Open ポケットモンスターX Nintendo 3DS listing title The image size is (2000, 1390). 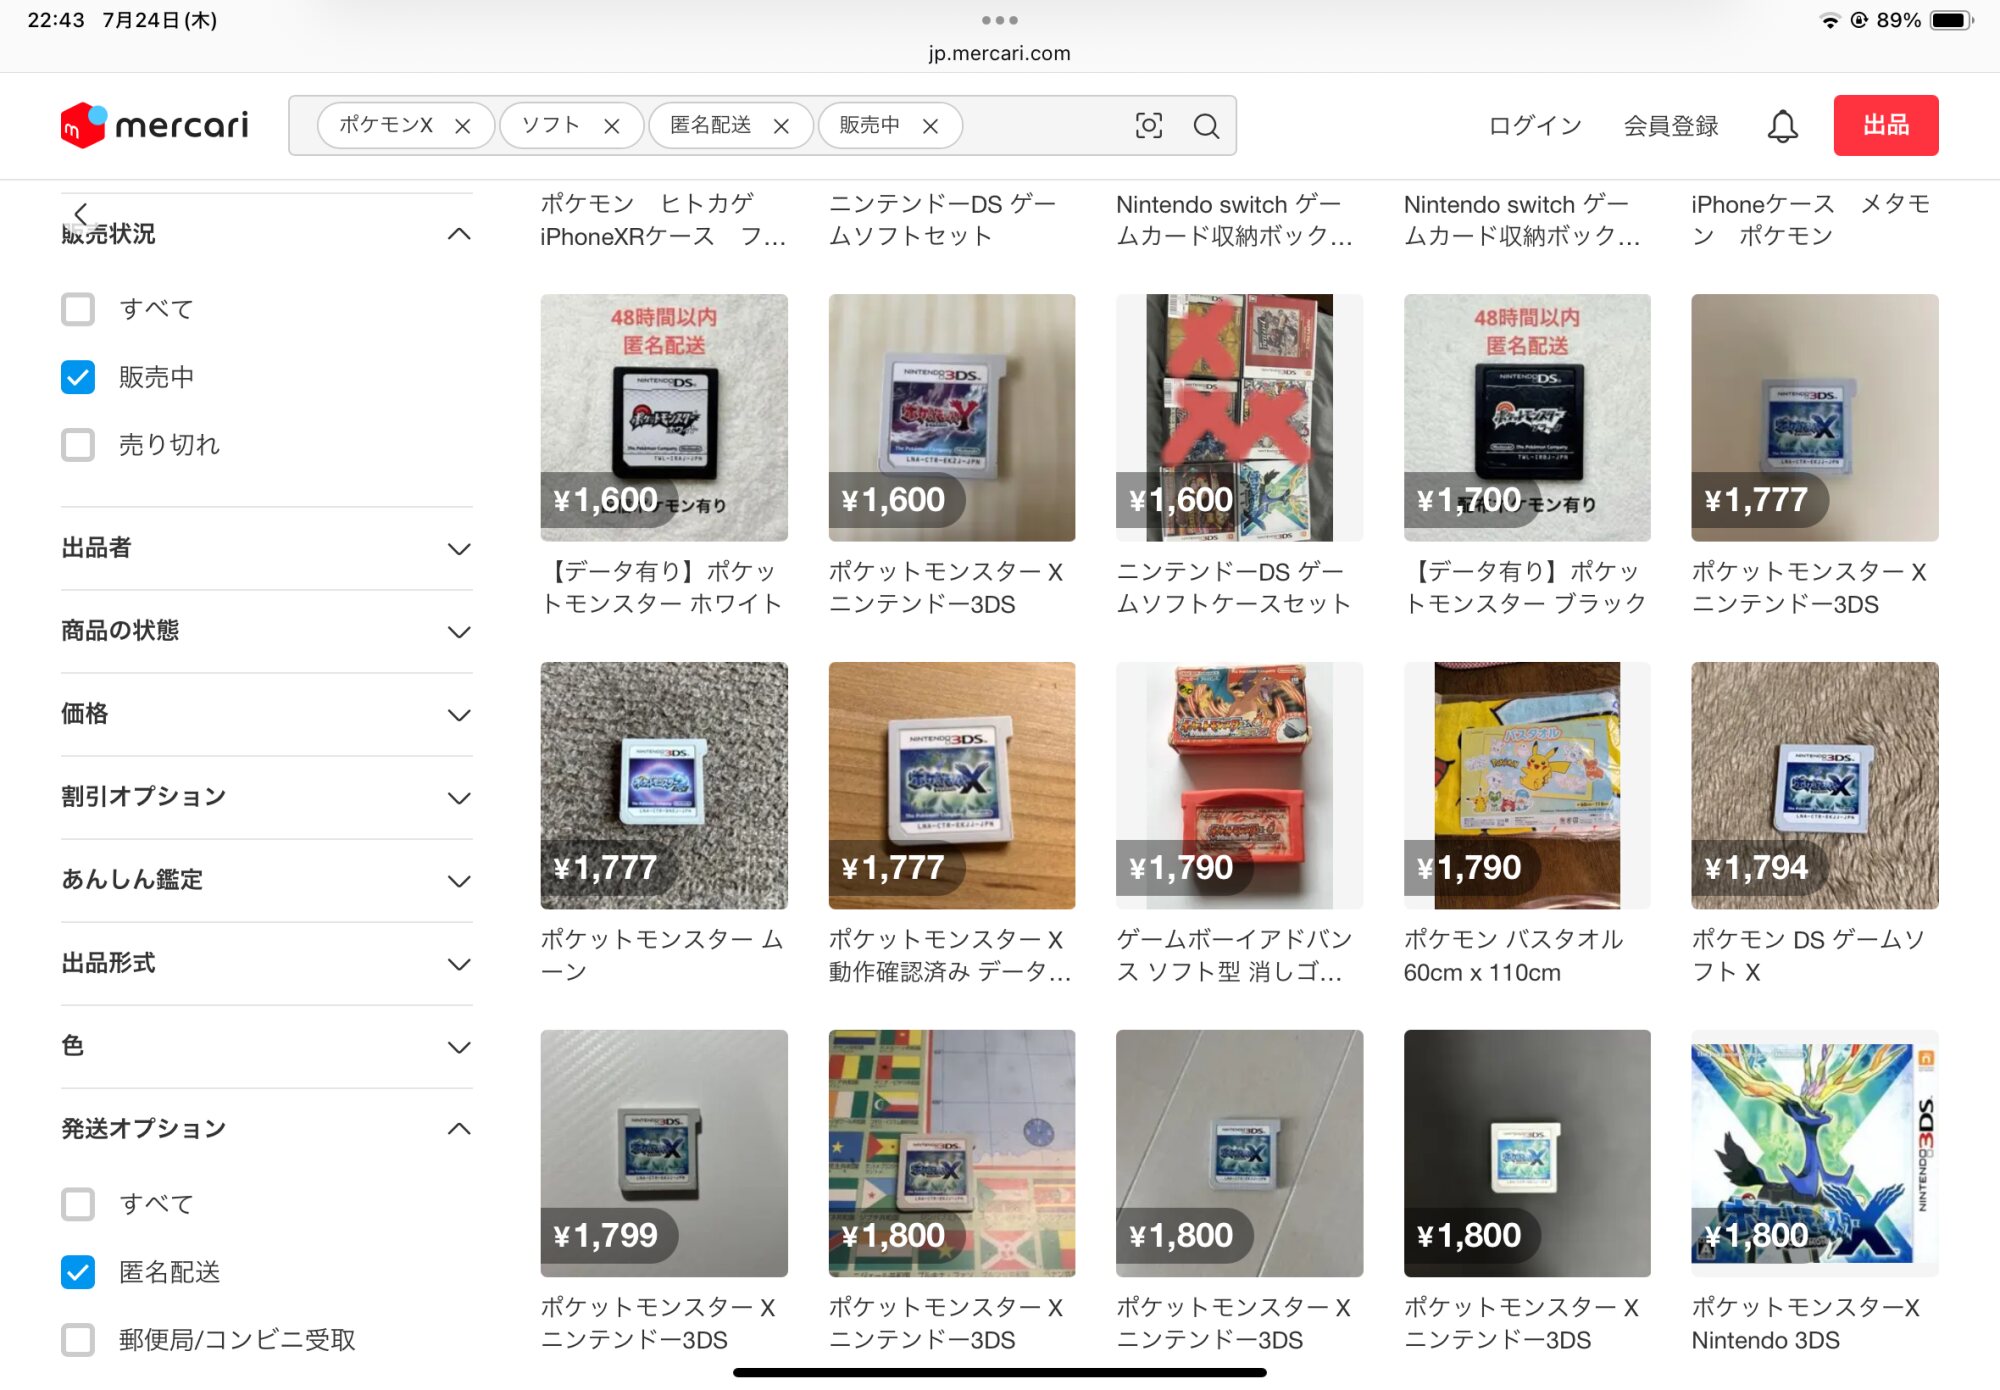[1806, 1324]
